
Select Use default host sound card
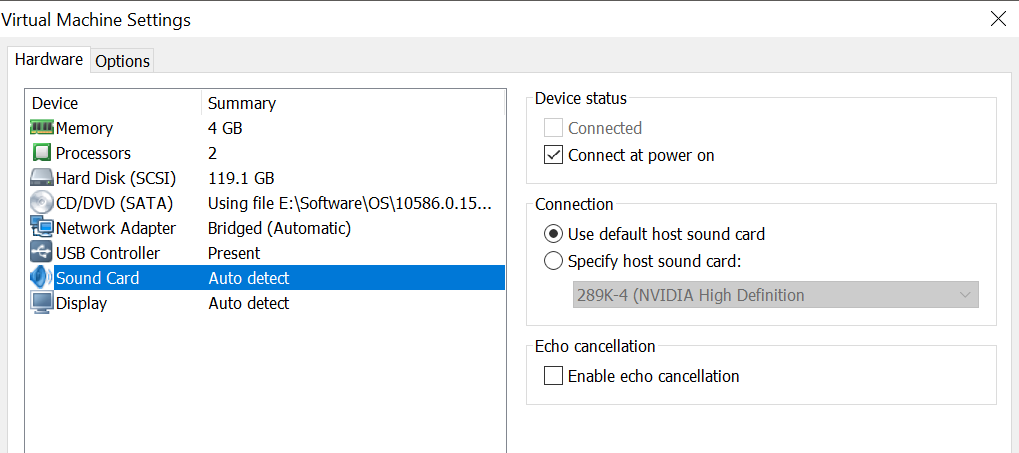coord(553,234)
